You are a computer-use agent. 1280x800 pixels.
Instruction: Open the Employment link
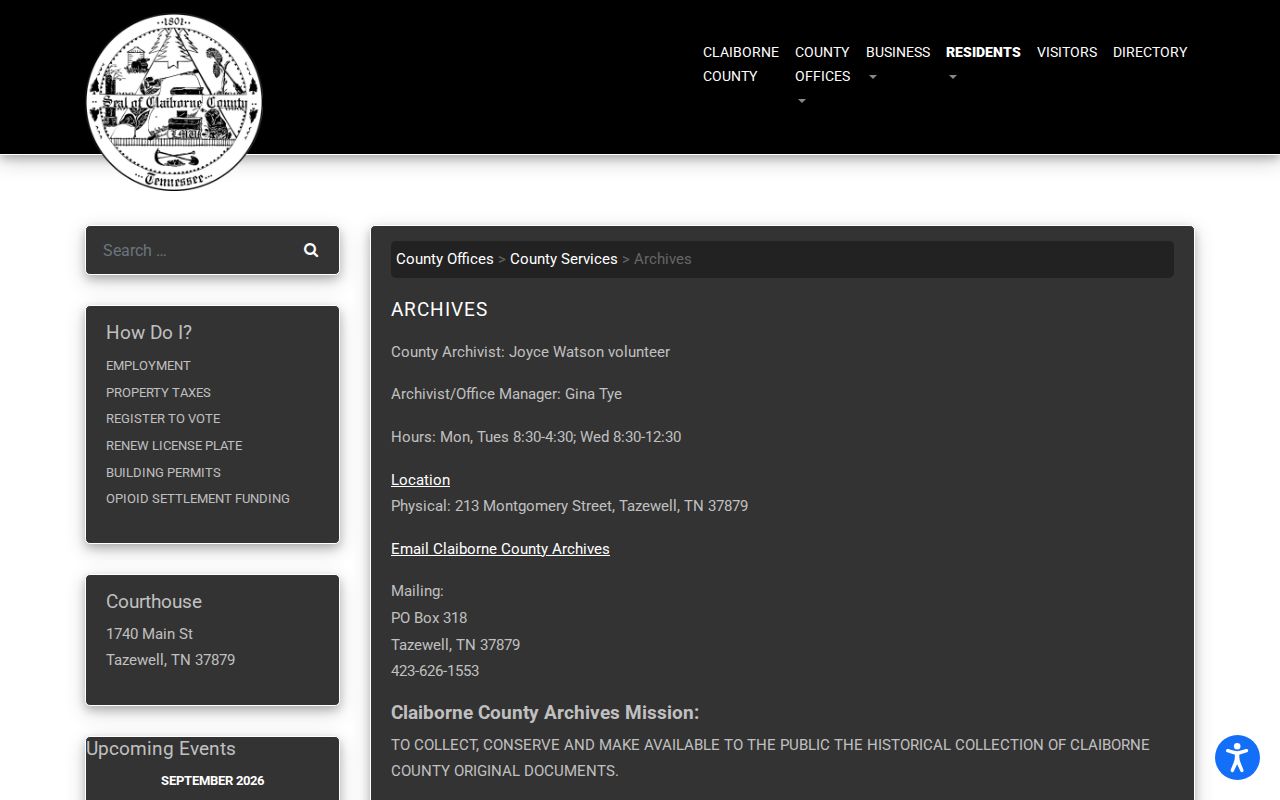pos(148,366)
